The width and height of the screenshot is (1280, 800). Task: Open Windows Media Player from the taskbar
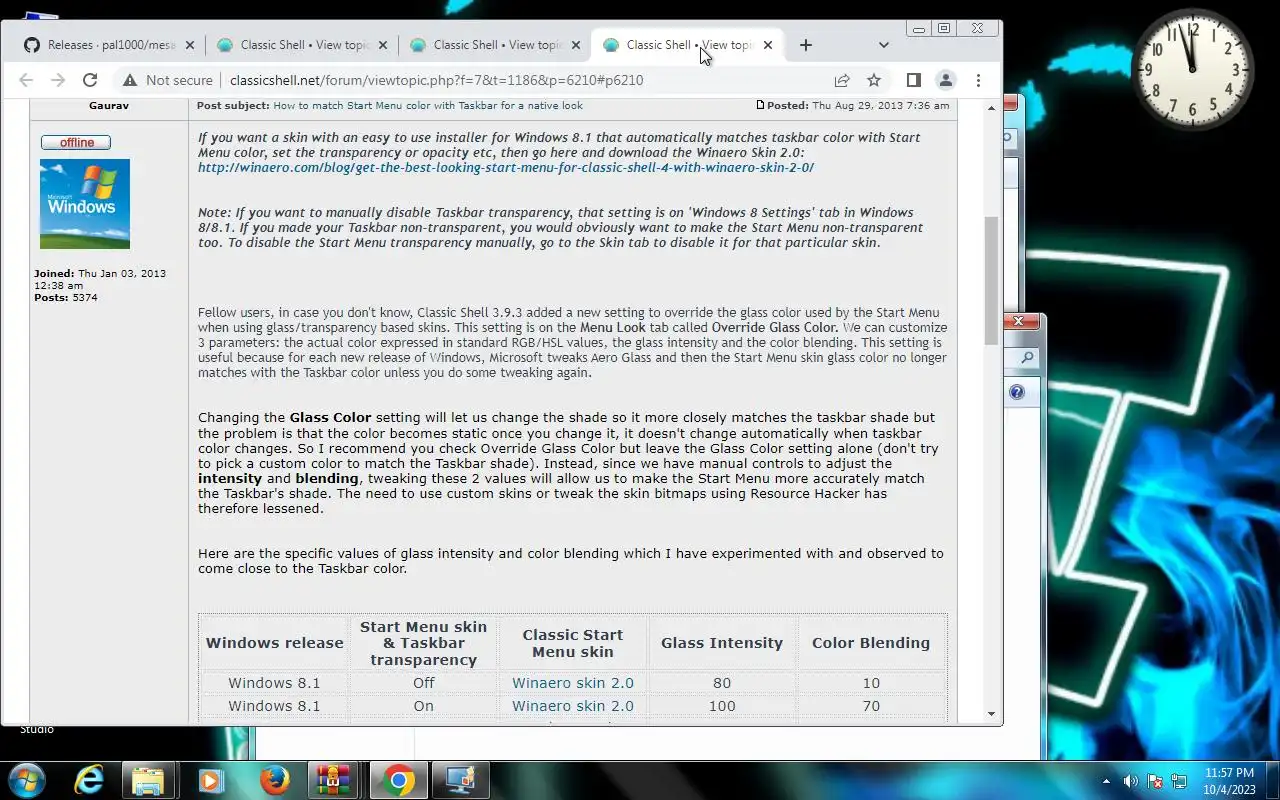[x=211, y=780]
